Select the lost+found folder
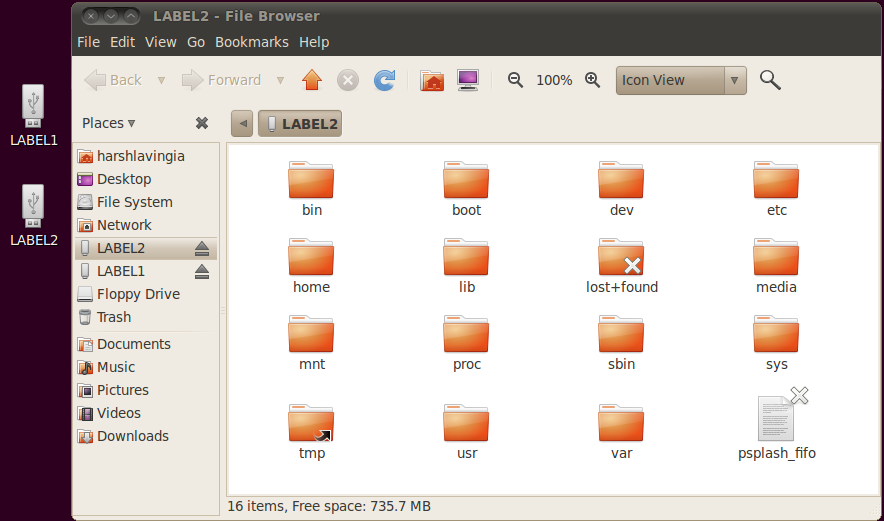 pos(621,266)
